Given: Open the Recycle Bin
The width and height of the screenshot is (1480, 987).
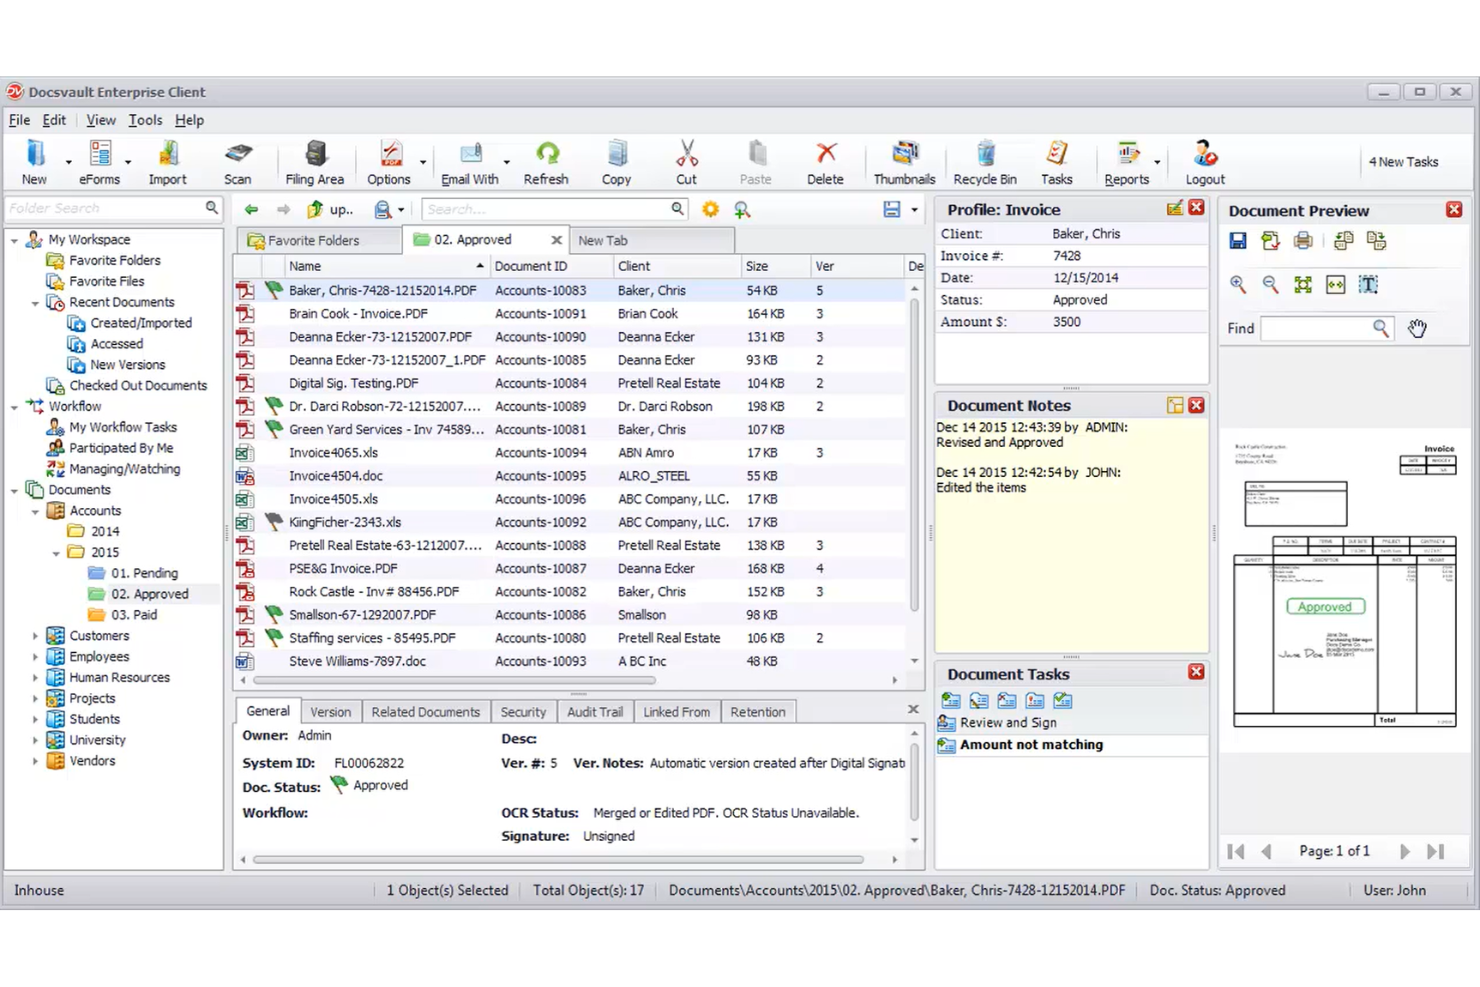Looking at the screenshot, I should [x=985, y=162].
